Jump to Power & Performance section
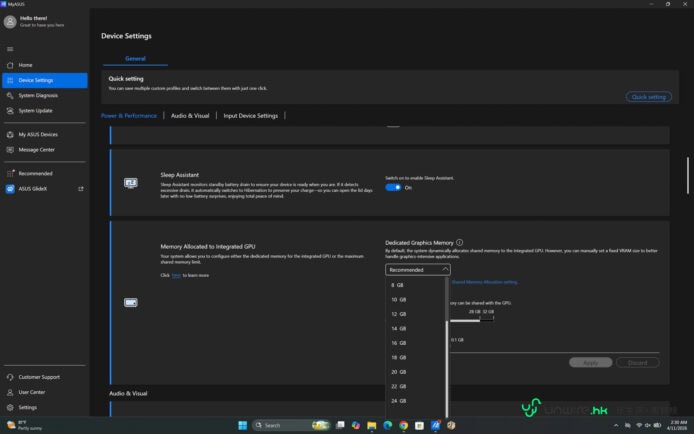The height and width of the screenshot is (434, 694). [x=129, y=116]
